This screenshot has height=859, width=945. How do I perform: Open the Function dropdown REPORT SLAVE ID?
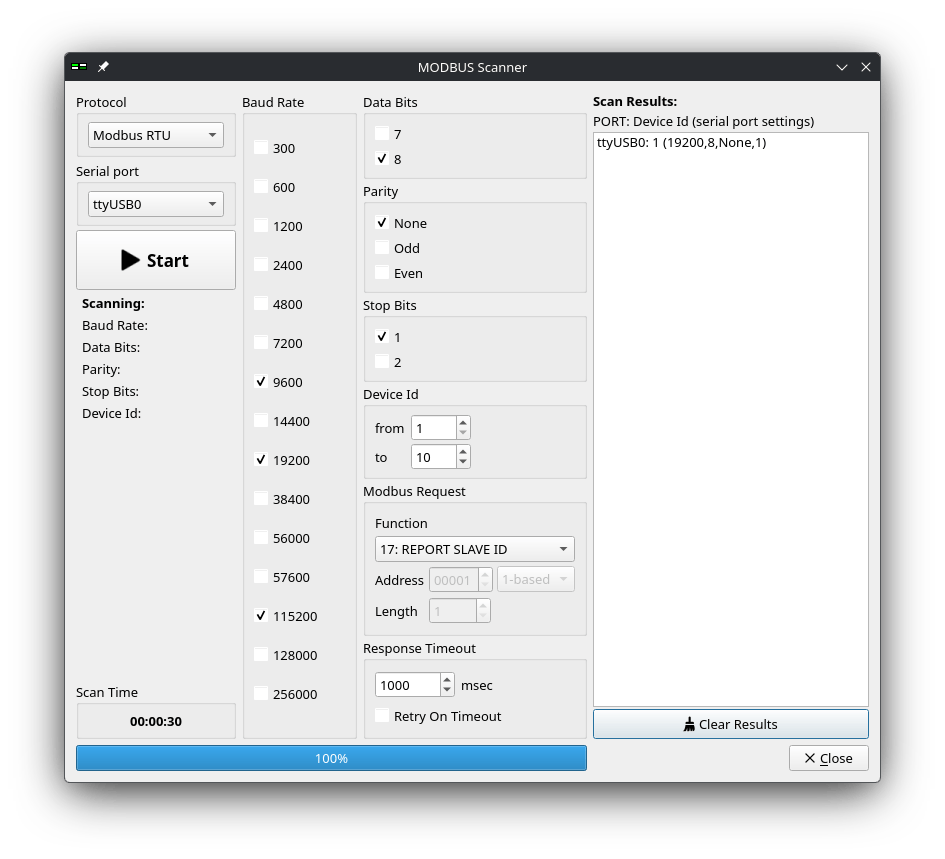tap(474, 549)
